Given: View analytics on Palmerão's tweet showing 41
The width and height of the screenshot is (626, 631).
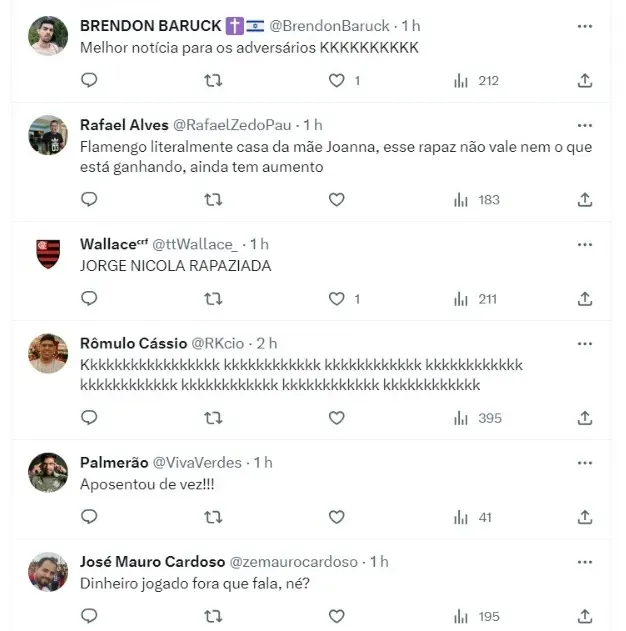Looking at the screenshot, I should (x=474, y=517).
